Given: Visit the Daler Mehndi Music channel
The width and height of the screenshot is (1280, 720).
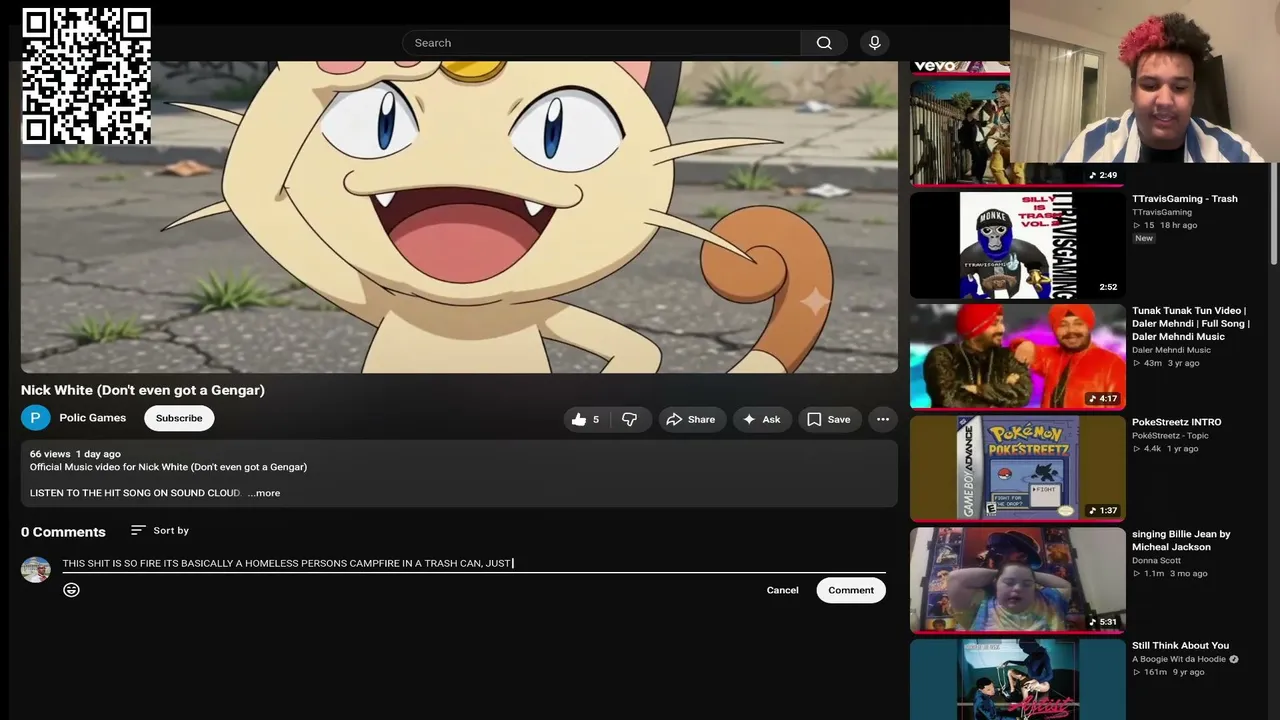Looking at the screenshot, I should pyautogui.click(x=1172, y=350).
